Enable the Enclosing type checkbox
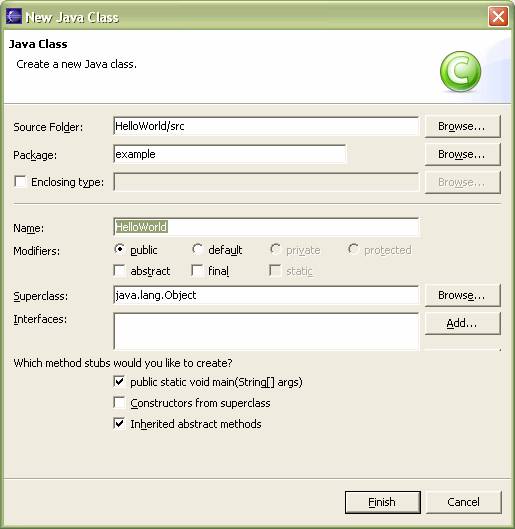Image resolution: width=515 pixels, height=529 pixels. (x=20, y=182)
